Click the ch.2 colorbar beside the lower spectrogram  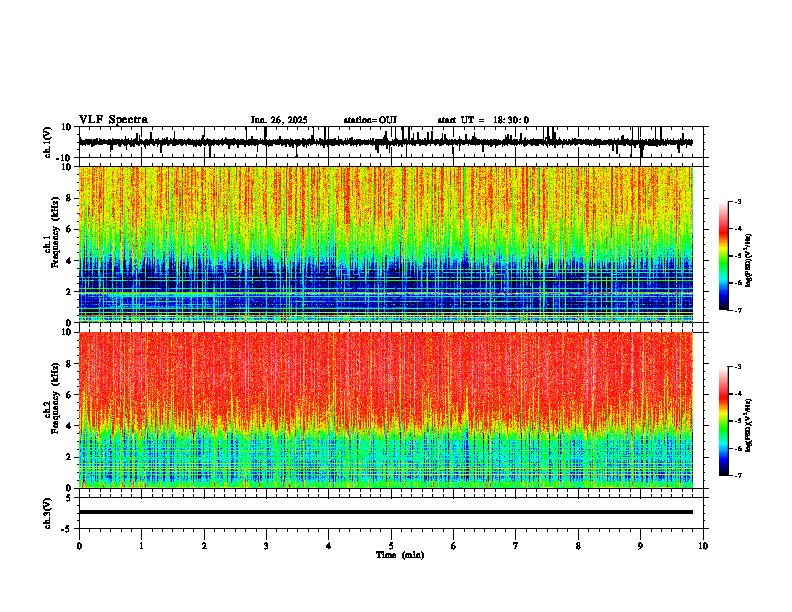click(723, 421)
